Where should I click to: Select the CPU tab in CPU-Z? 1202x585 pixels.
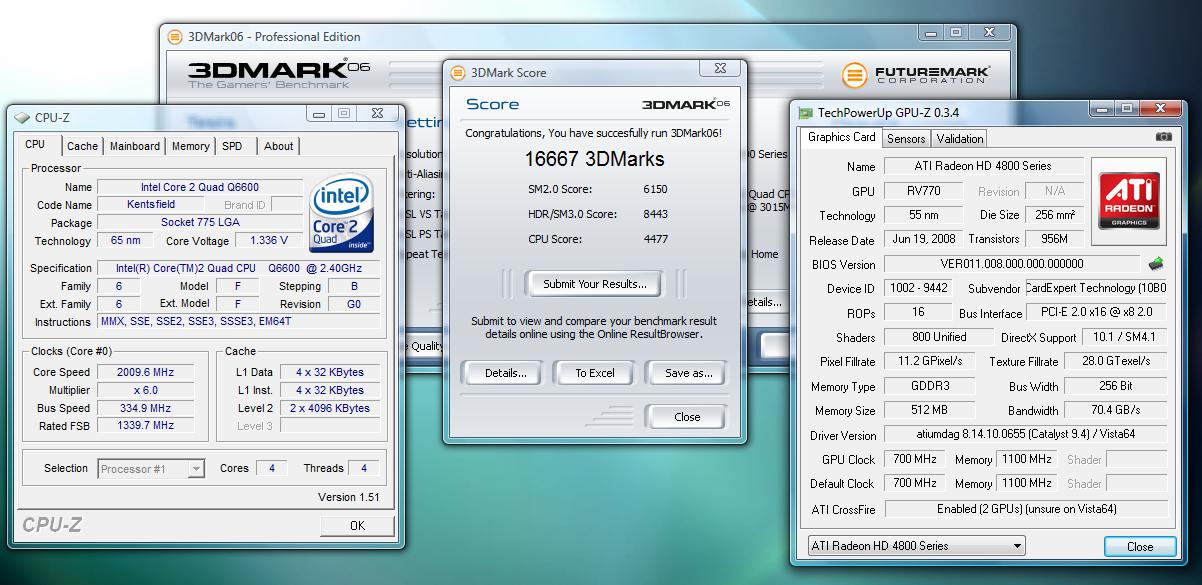pyautogui.click(x=35, y=145)
